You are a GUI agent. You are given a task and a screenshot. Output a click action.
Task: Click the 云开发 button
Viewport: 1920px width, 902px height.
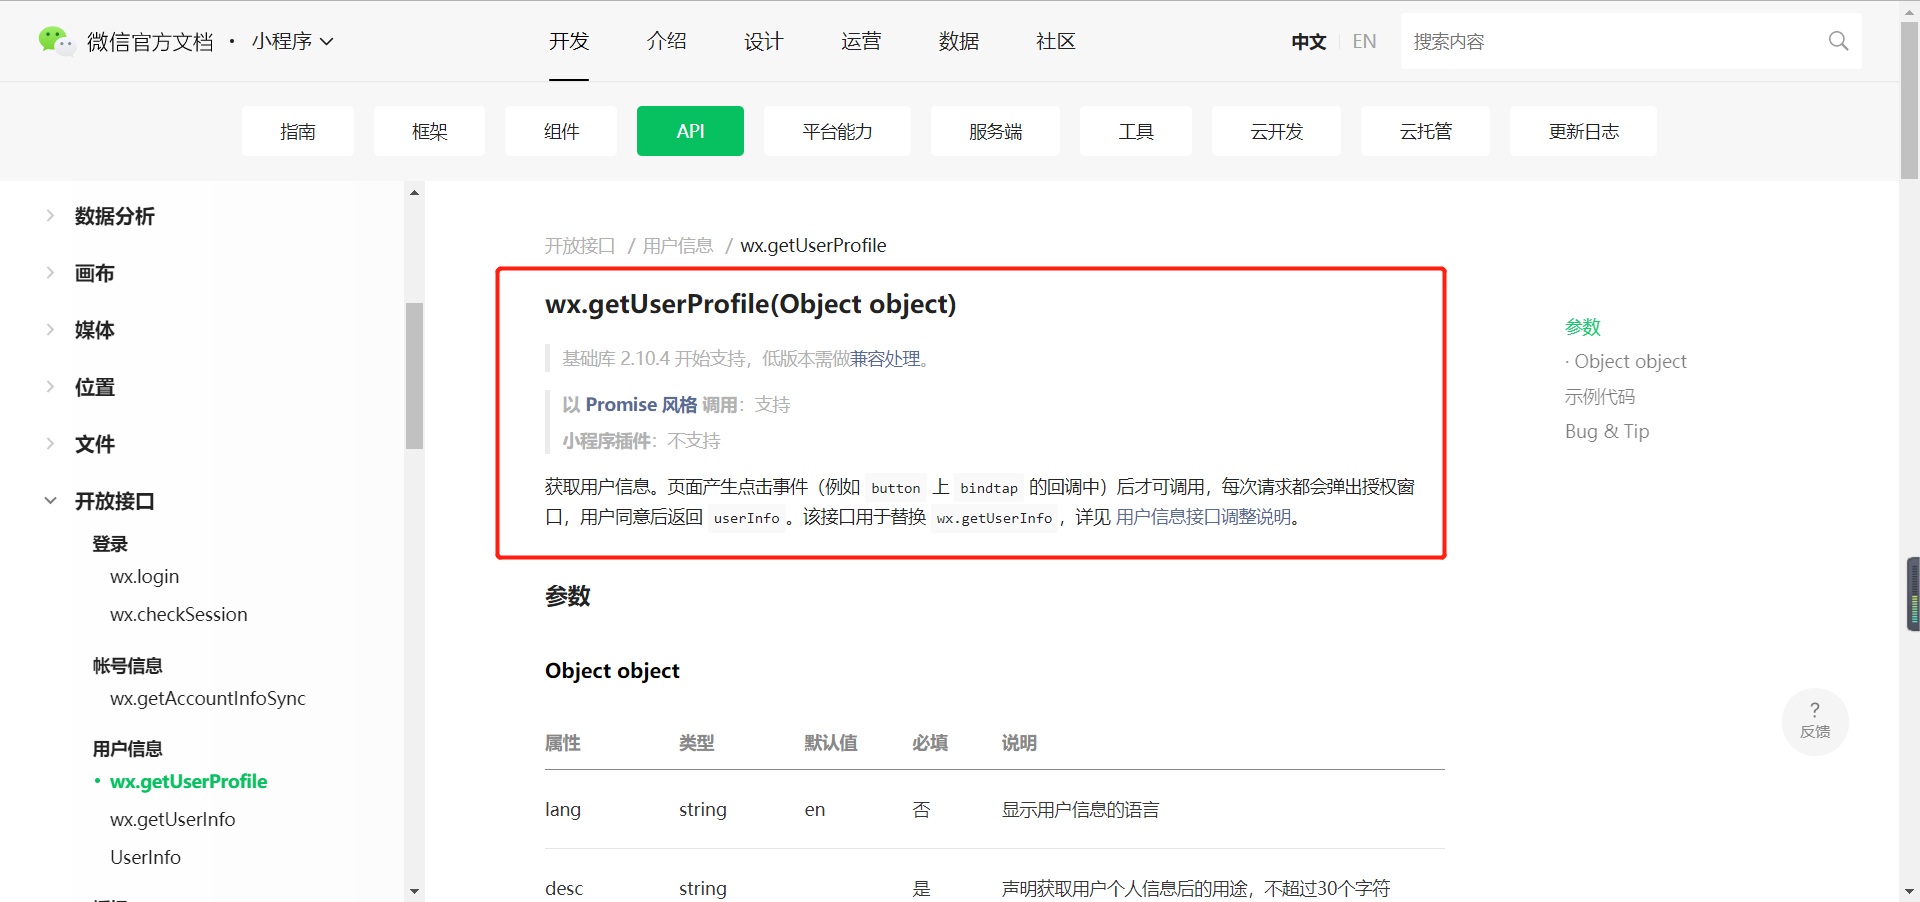point(1275,131)
